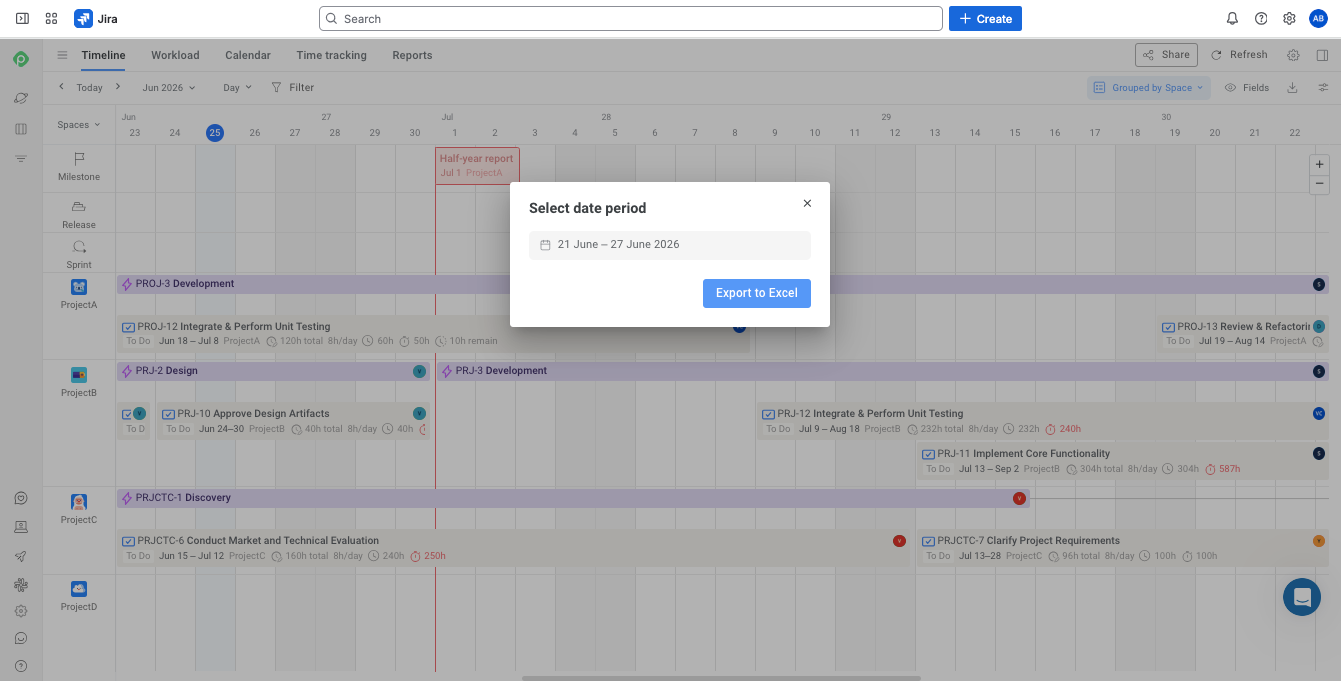1341x681 pixels.
Task: Click the Share button
Action: pos(1166,55)
